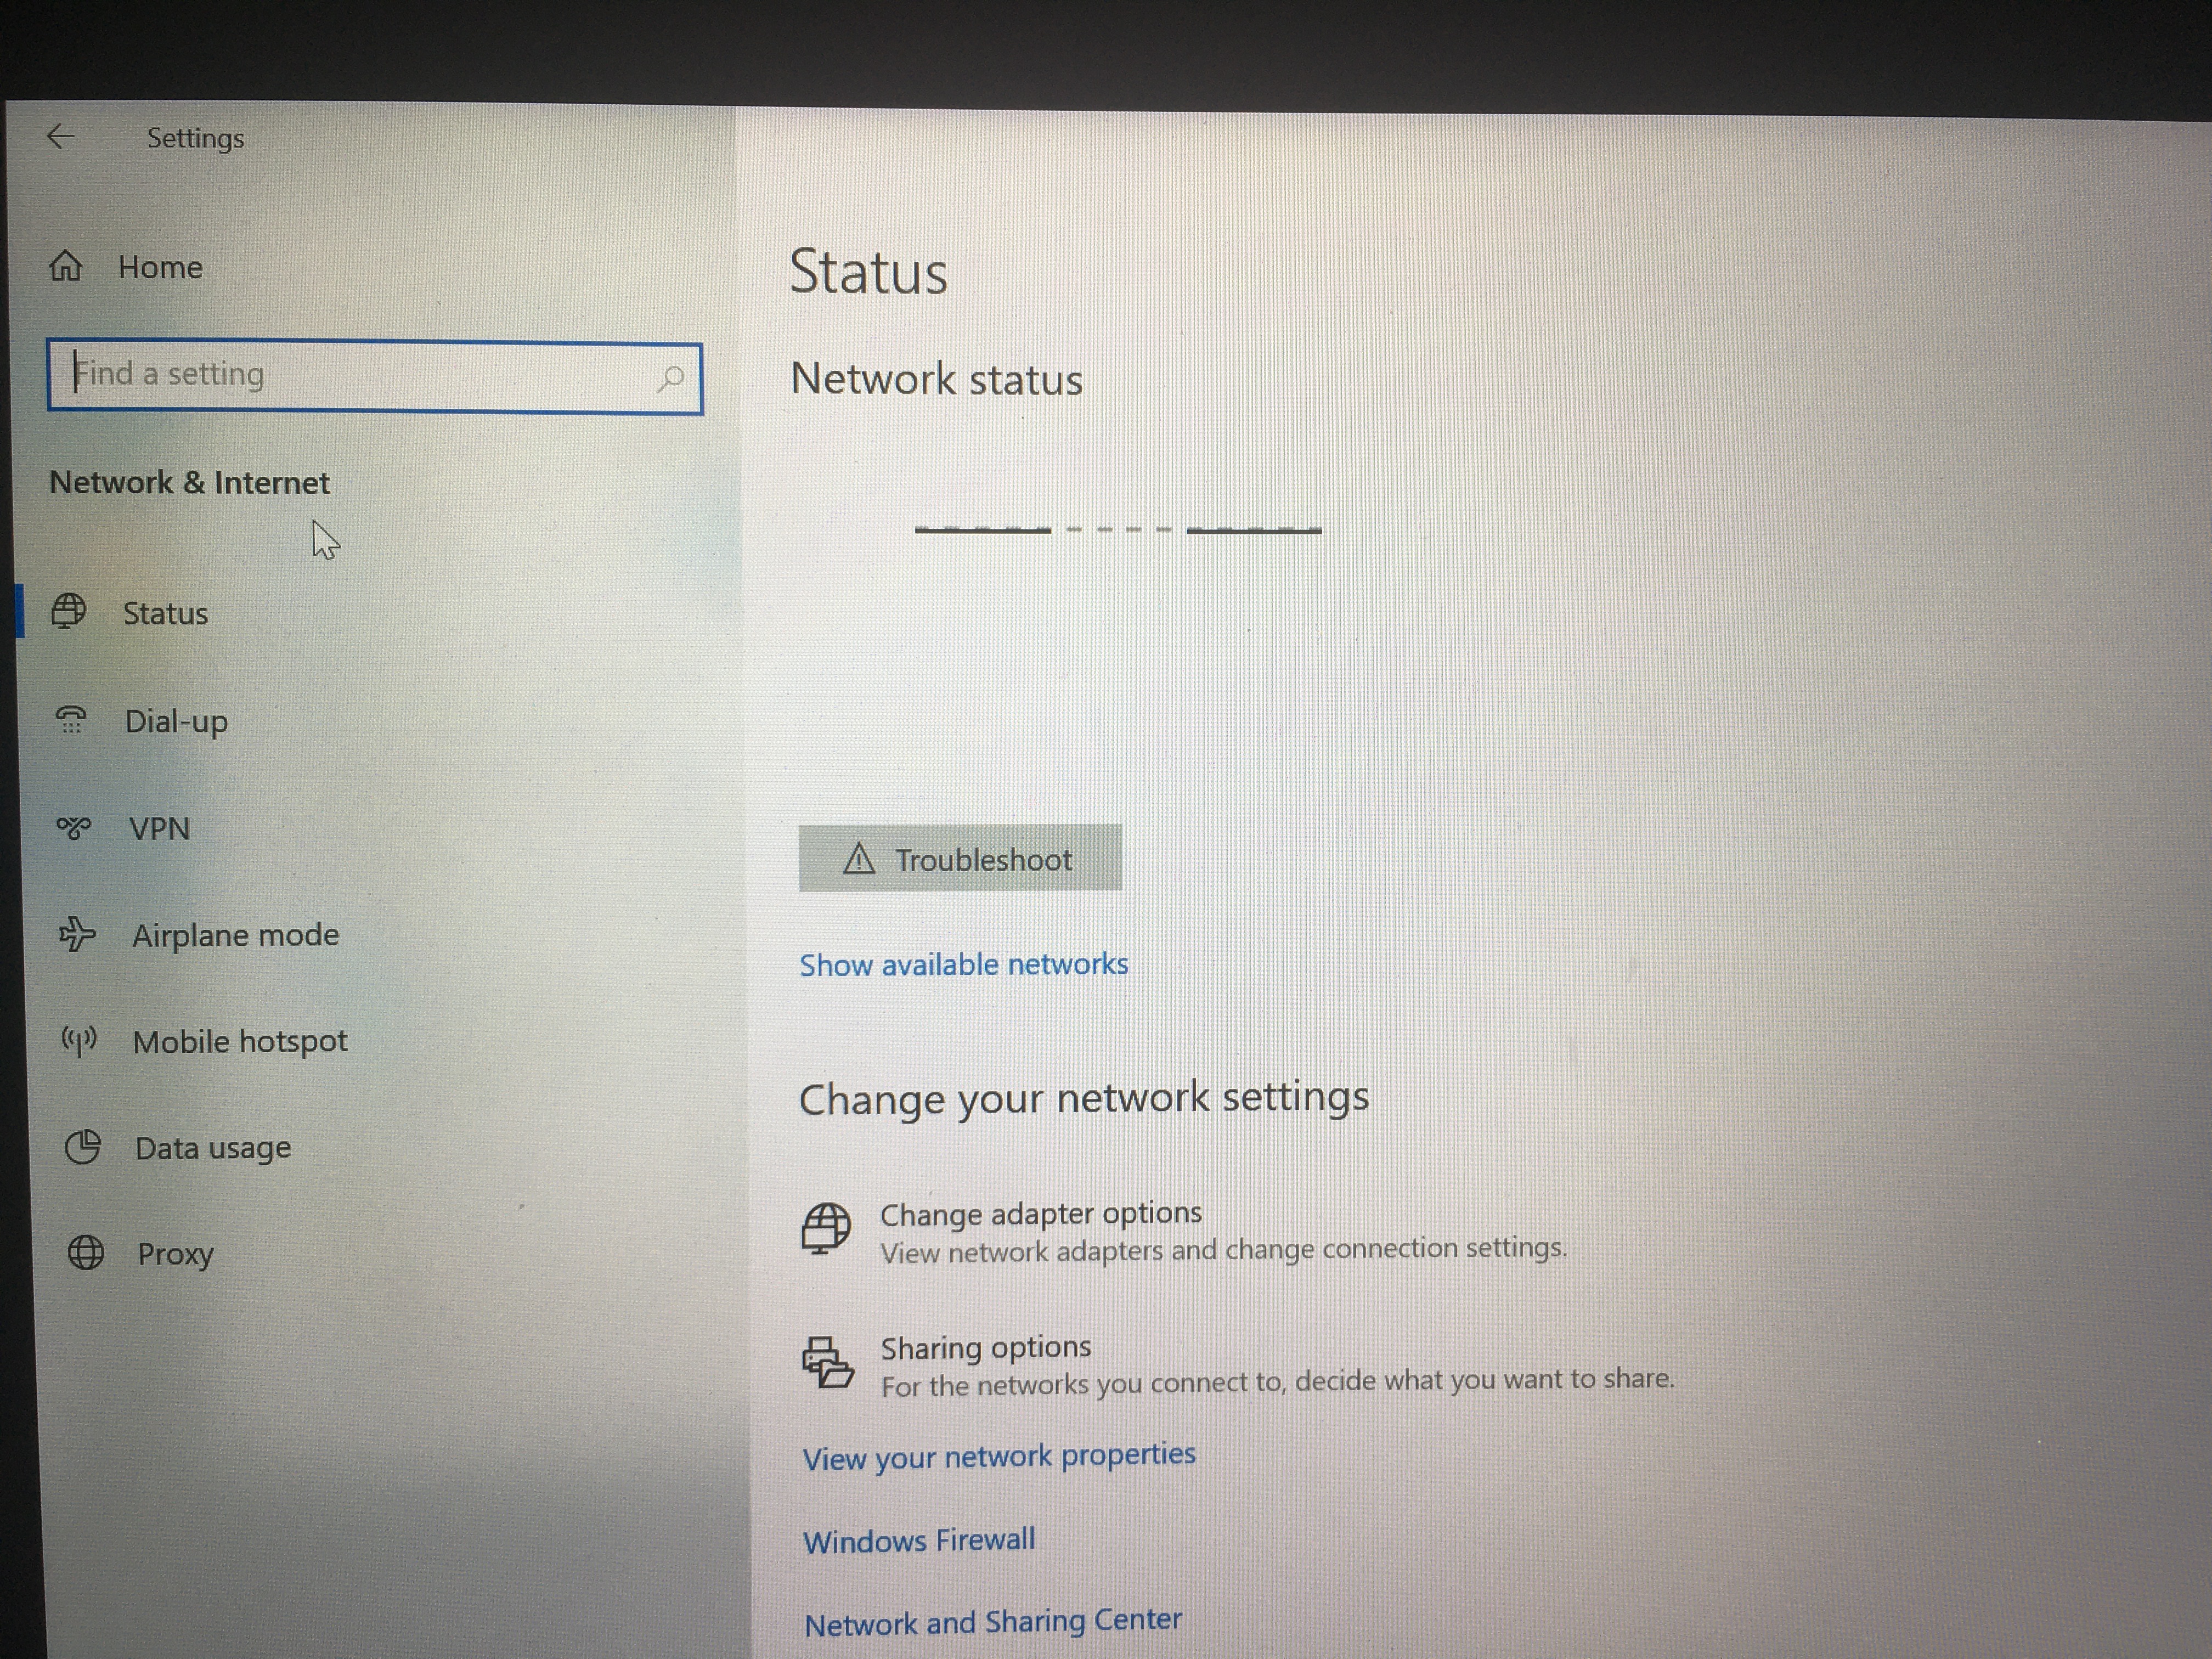Image resolution: width=2212 pixels, height=1659 pixels.
Task: Click the Airplane mode plane icon
Action: [x=77, y=934]
